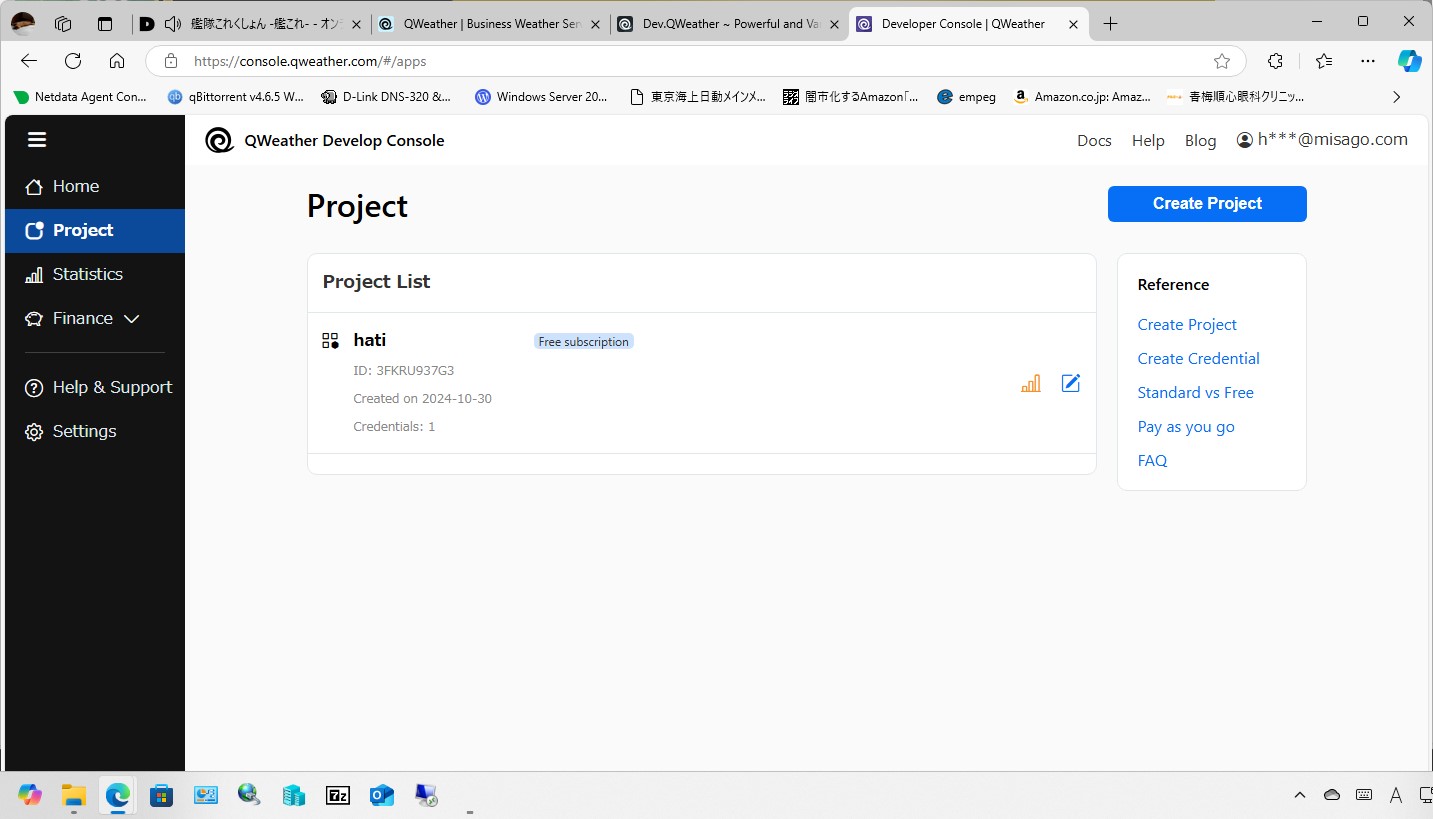Screen dimensions: 1433x819
Task: Open Pay as you go link
Action: pos(1186,427)
